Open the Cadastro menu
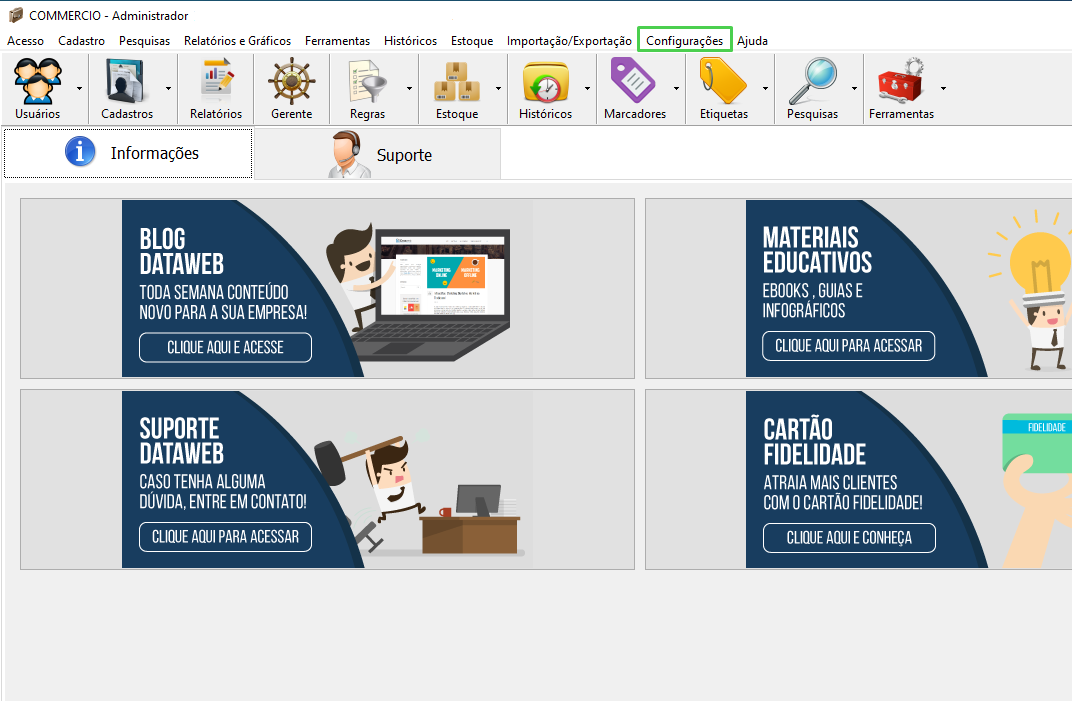1072x701 pixels. click(x=81, y=41)
